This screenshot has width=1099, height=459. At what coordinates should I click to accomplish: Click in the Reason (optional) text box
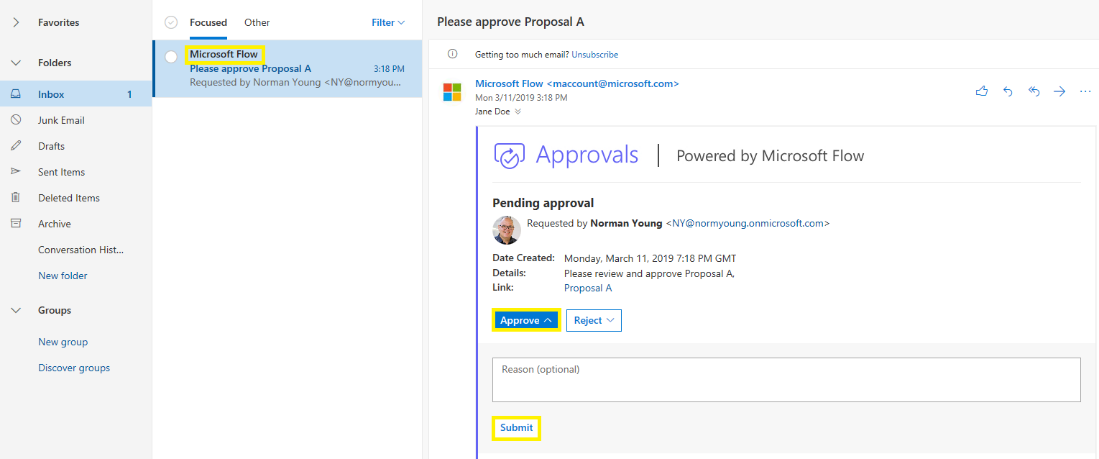coord(785,380)
